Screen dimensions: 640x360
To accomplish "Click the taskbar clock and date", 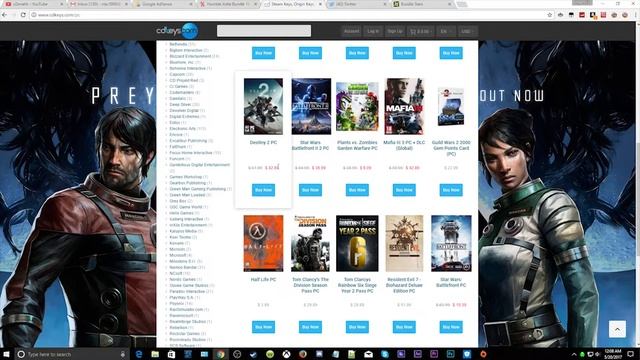I will pyautogui.click(x=613, y=354).
